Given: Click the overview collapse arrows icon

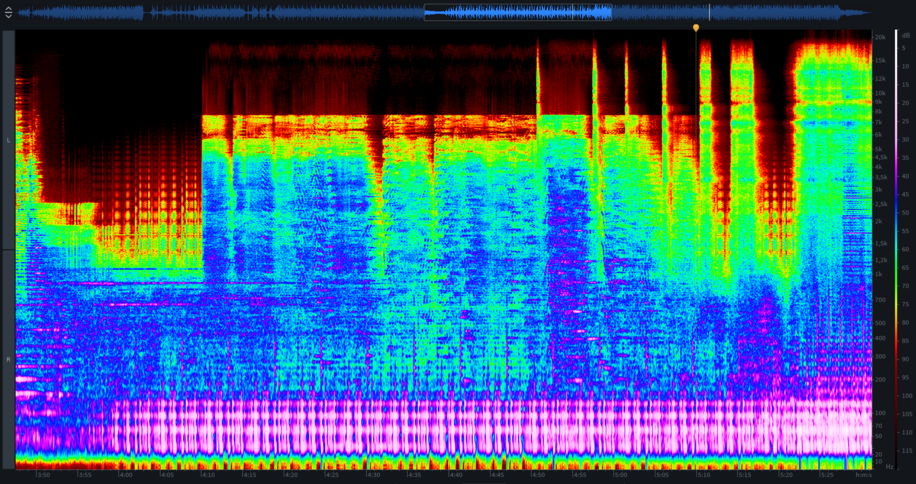Looking at the screenshot, I should [8, 13].
